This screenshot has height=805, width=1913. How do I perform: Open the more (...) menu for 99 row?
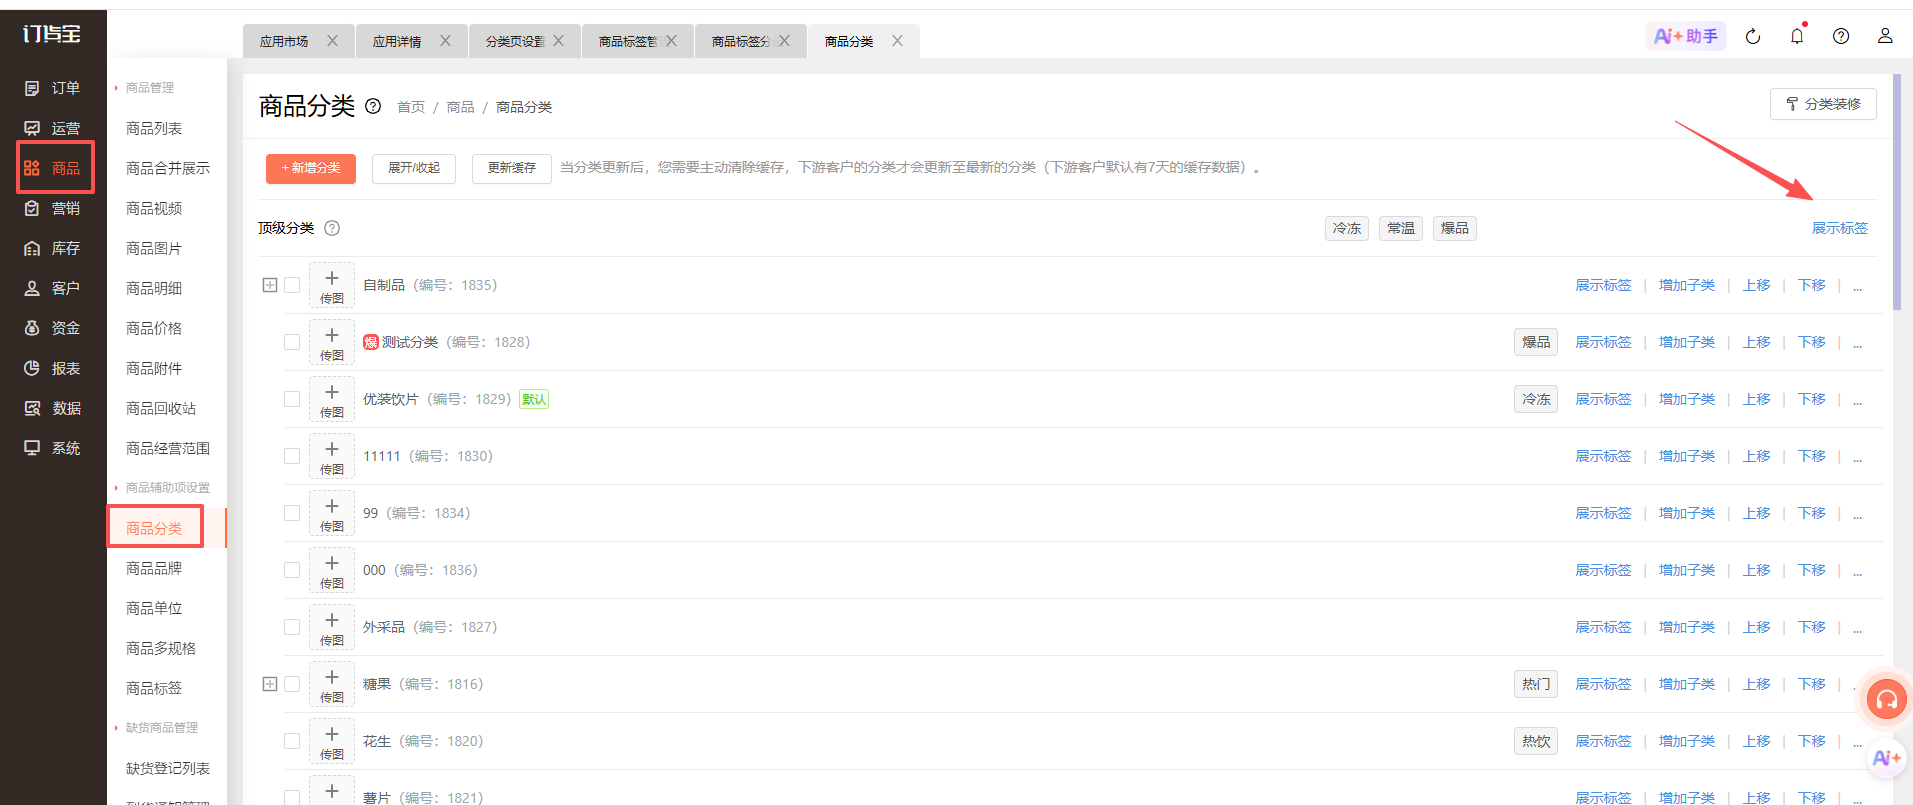(x=1857, y=514)
